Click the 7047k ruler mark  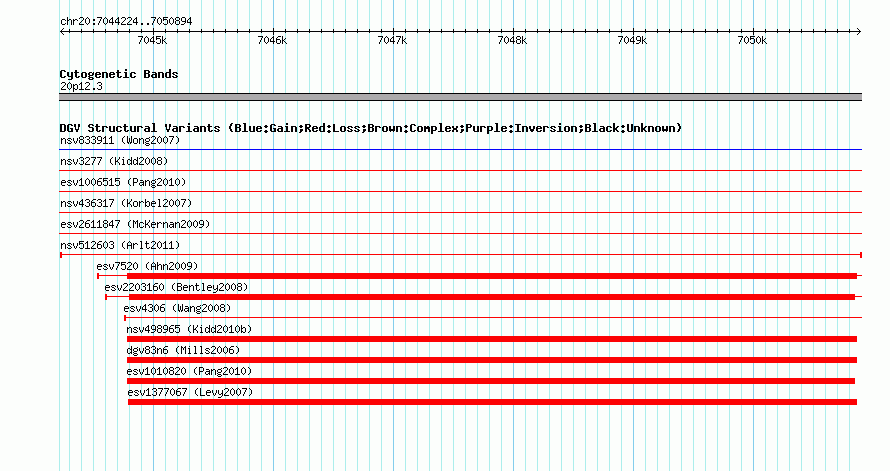tap(393, 40)
